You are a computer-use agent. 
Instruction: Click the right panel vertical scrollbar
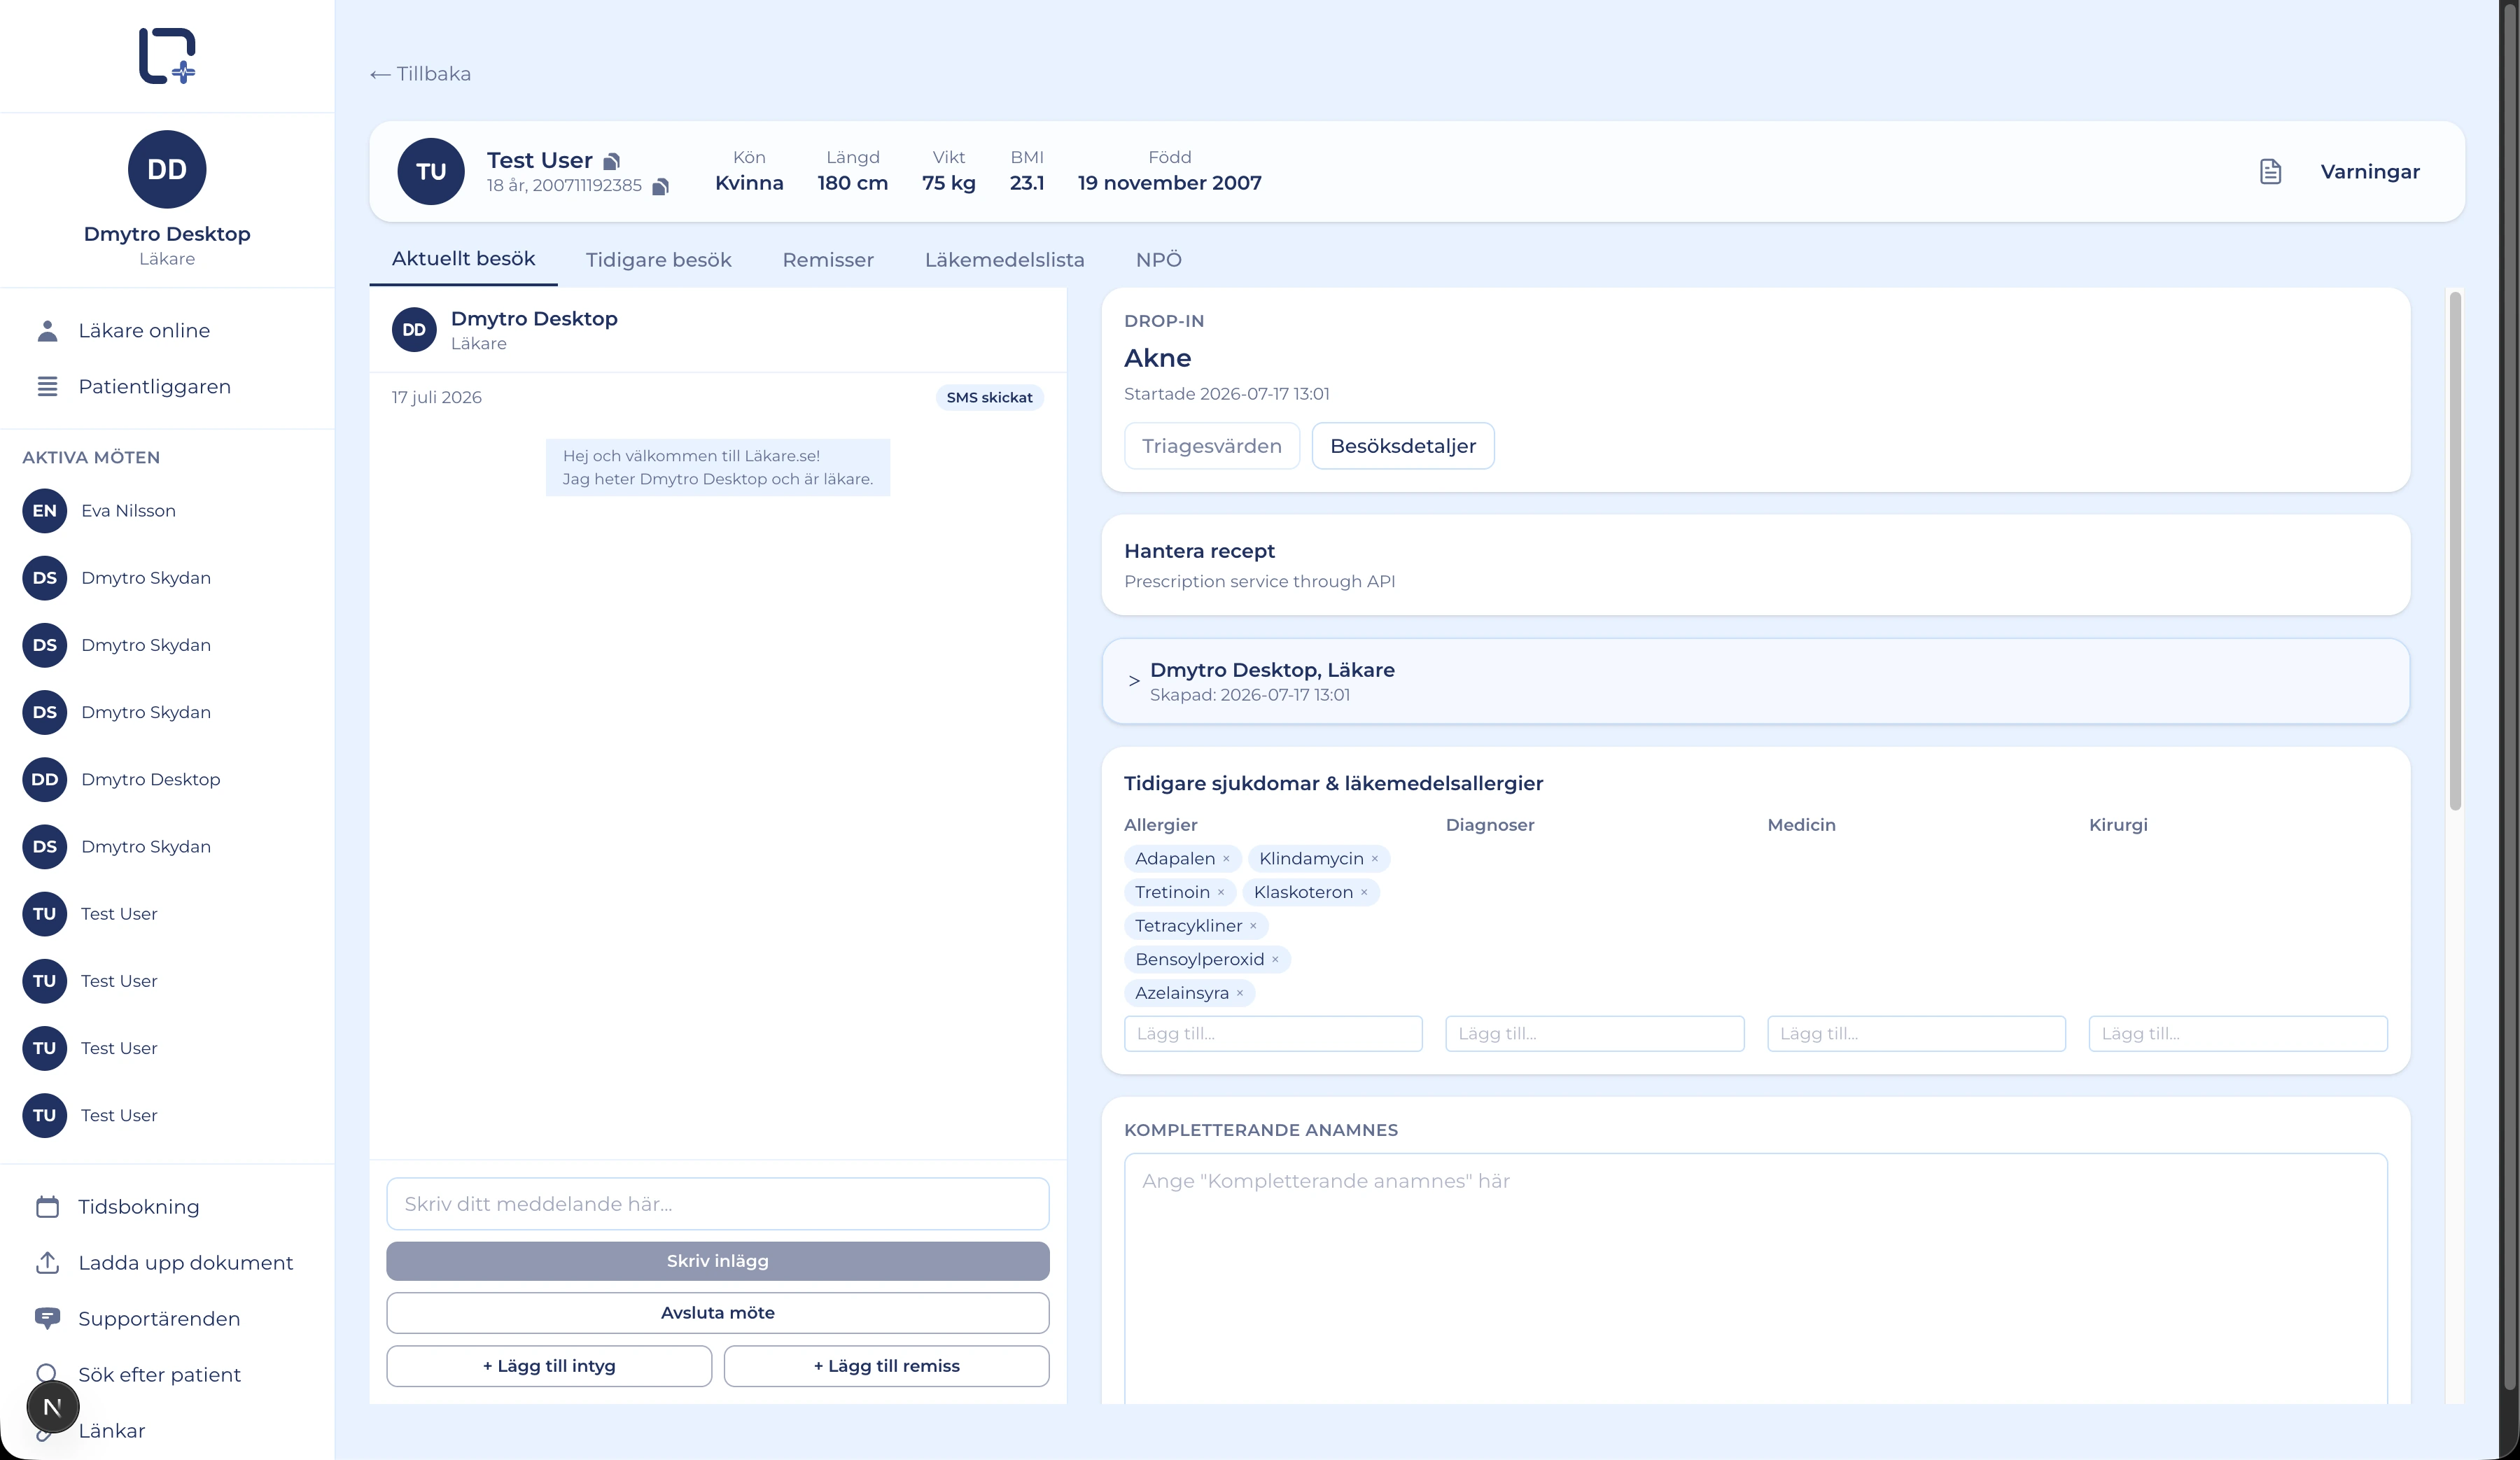pyautogui.click(x=2454, y=550)
